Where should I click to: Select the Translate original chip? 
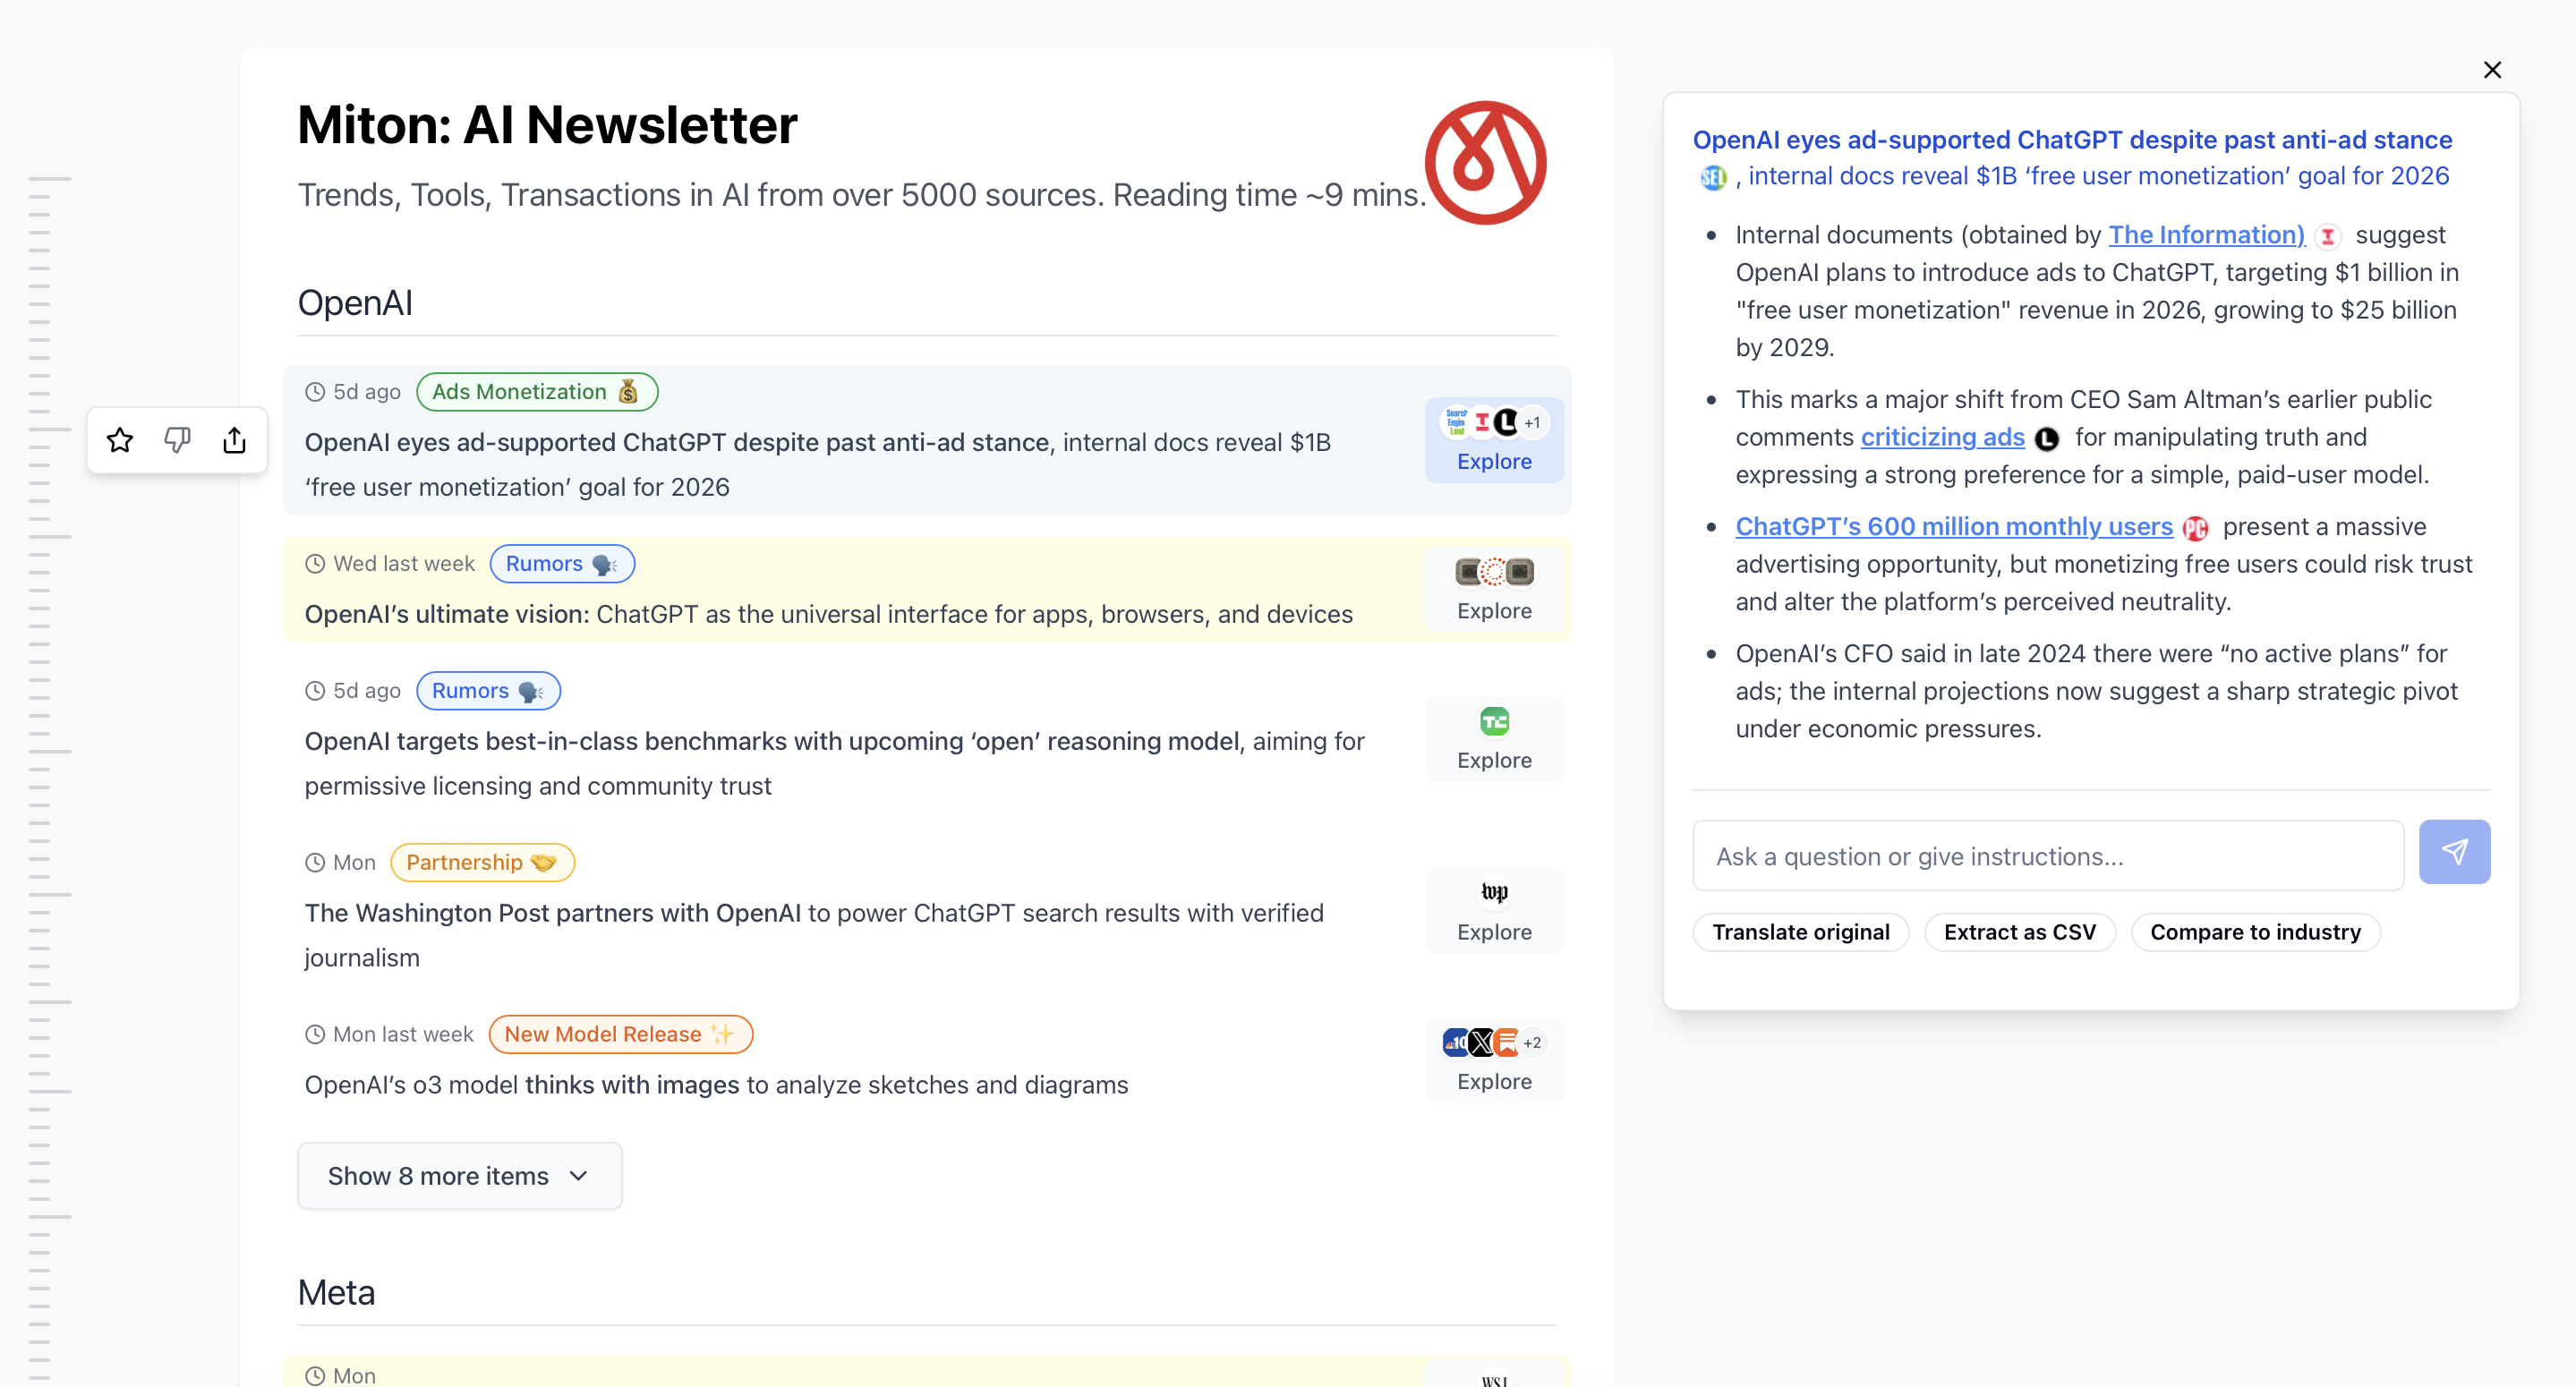point(1800,931)
